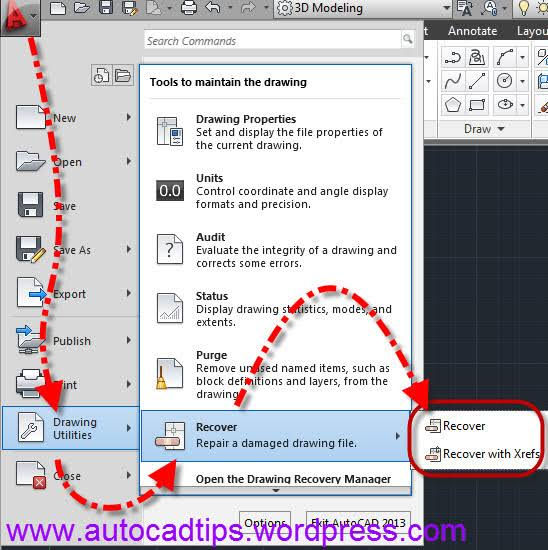Show the Recent Documents icon
Screen dimensions: 548x550
tap(101, 75)
